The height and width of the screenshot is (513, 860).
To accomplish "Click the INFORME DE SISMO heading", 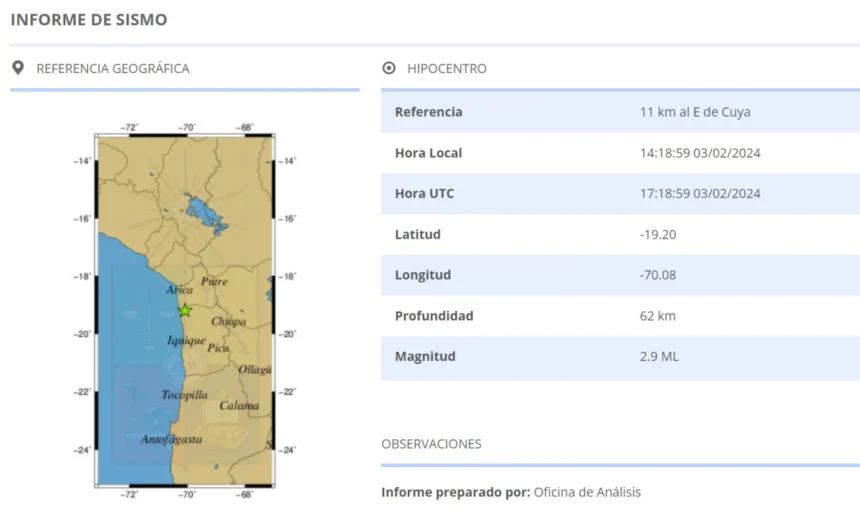I will (89, 20).
